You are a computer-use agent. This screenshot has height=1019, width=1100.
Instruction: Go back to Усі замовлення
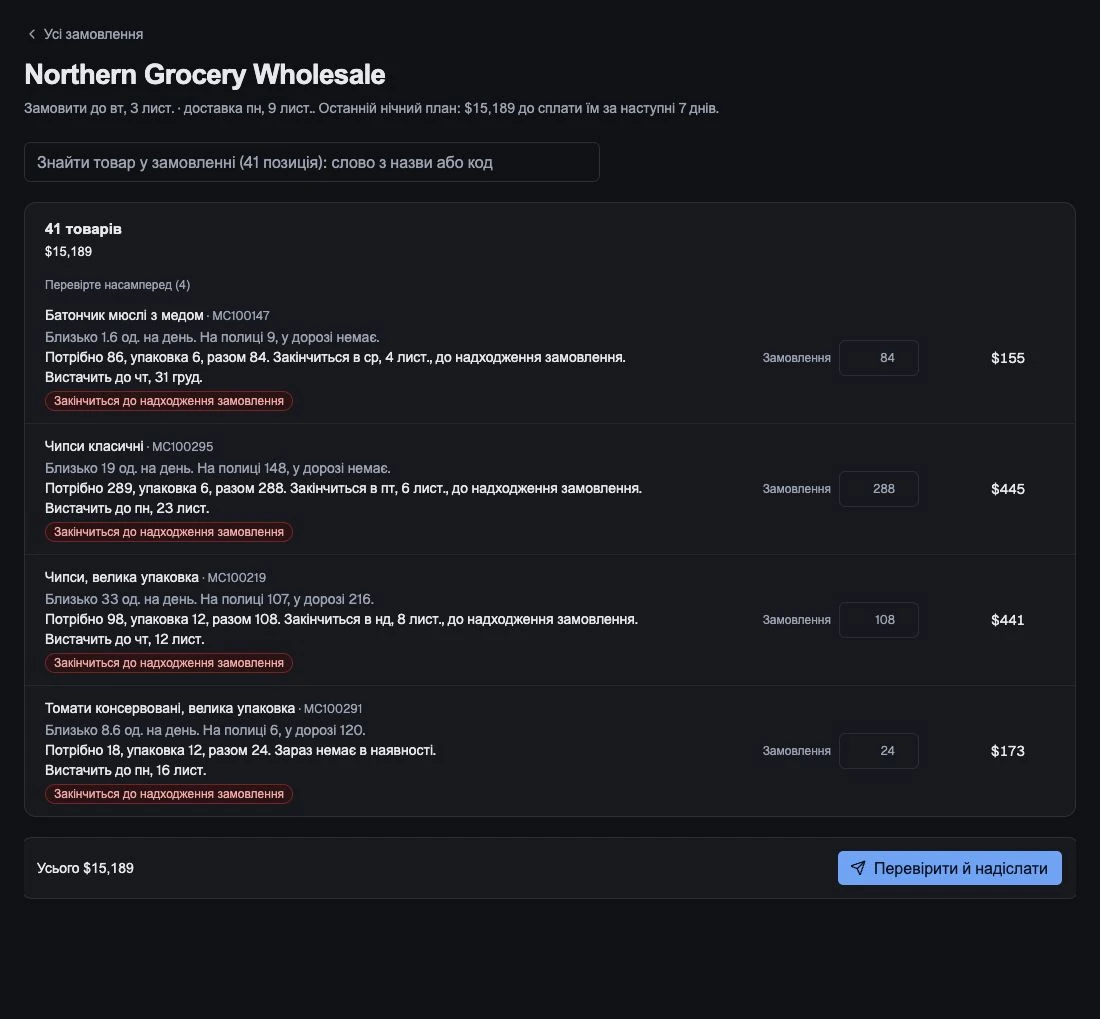coord(85,34)
